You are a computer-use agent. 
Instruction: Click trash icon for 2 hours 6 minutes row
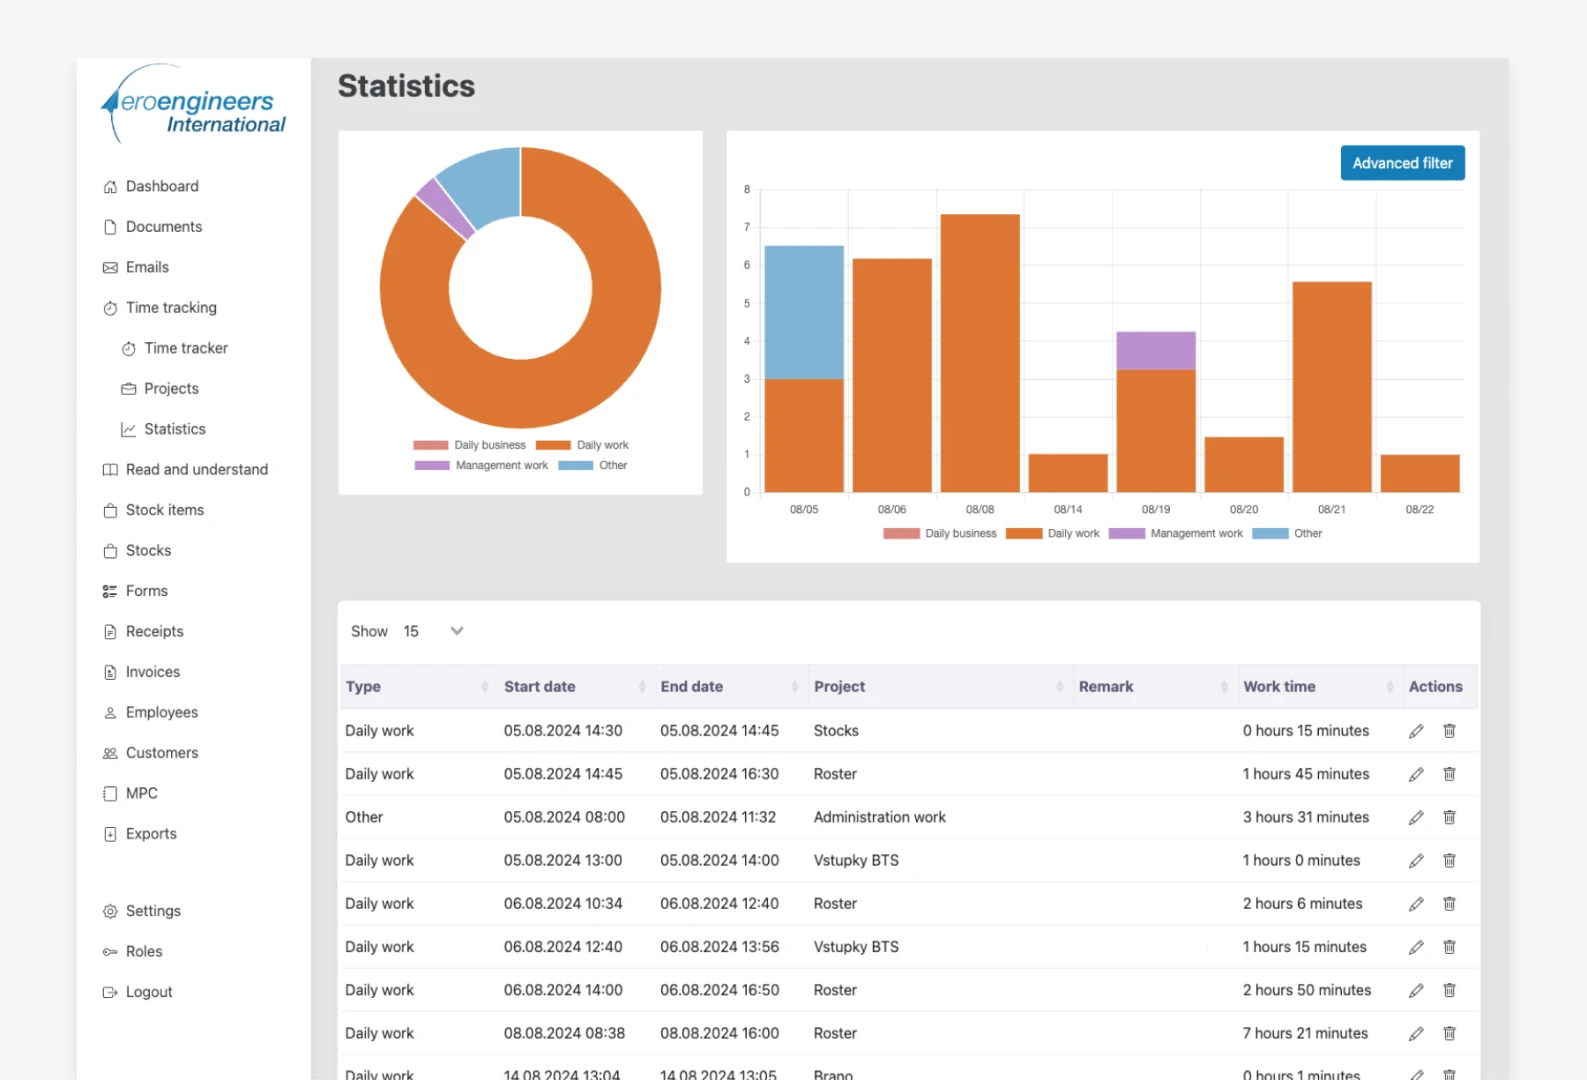coord(1449,904)
